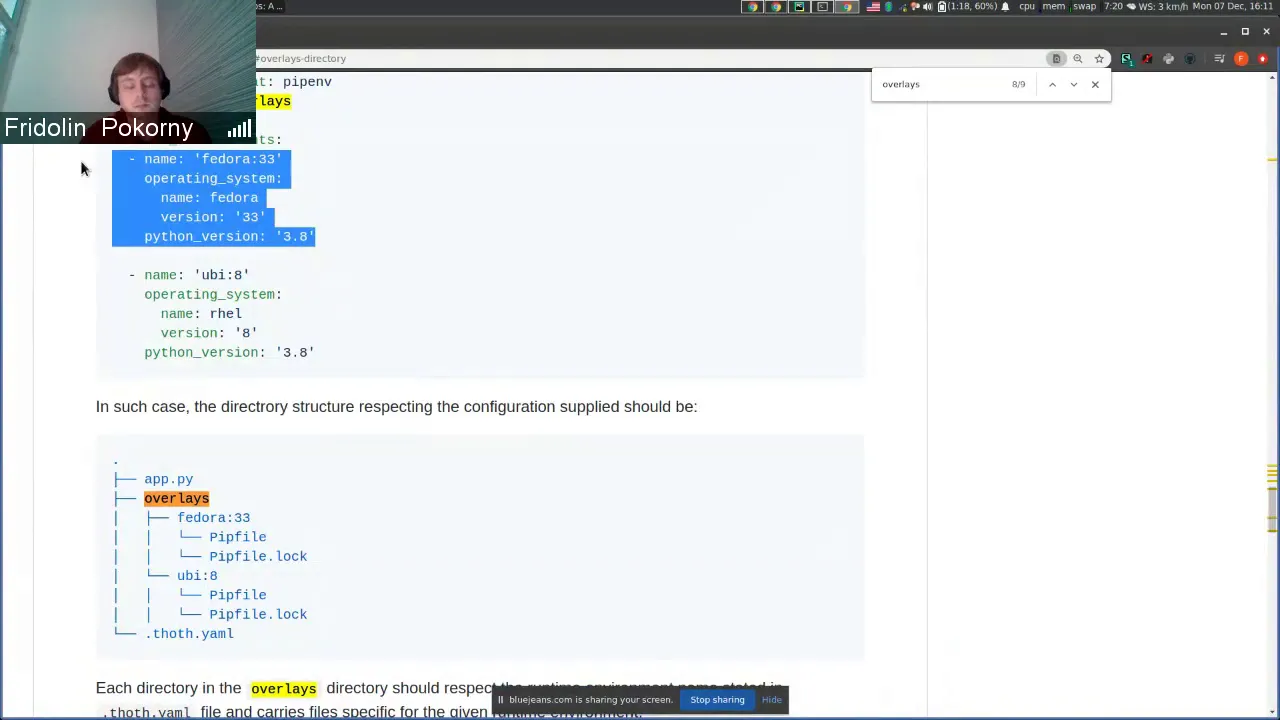
Task: Click '.thoth.yaml' in the directory tree
Action: [x=189, y=634]
